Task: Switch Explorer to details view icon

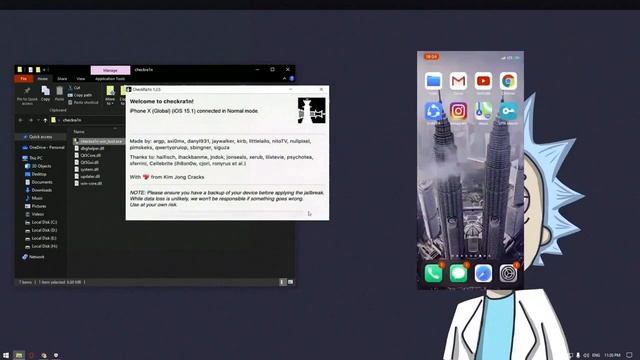Action: (x=282, y=282)
